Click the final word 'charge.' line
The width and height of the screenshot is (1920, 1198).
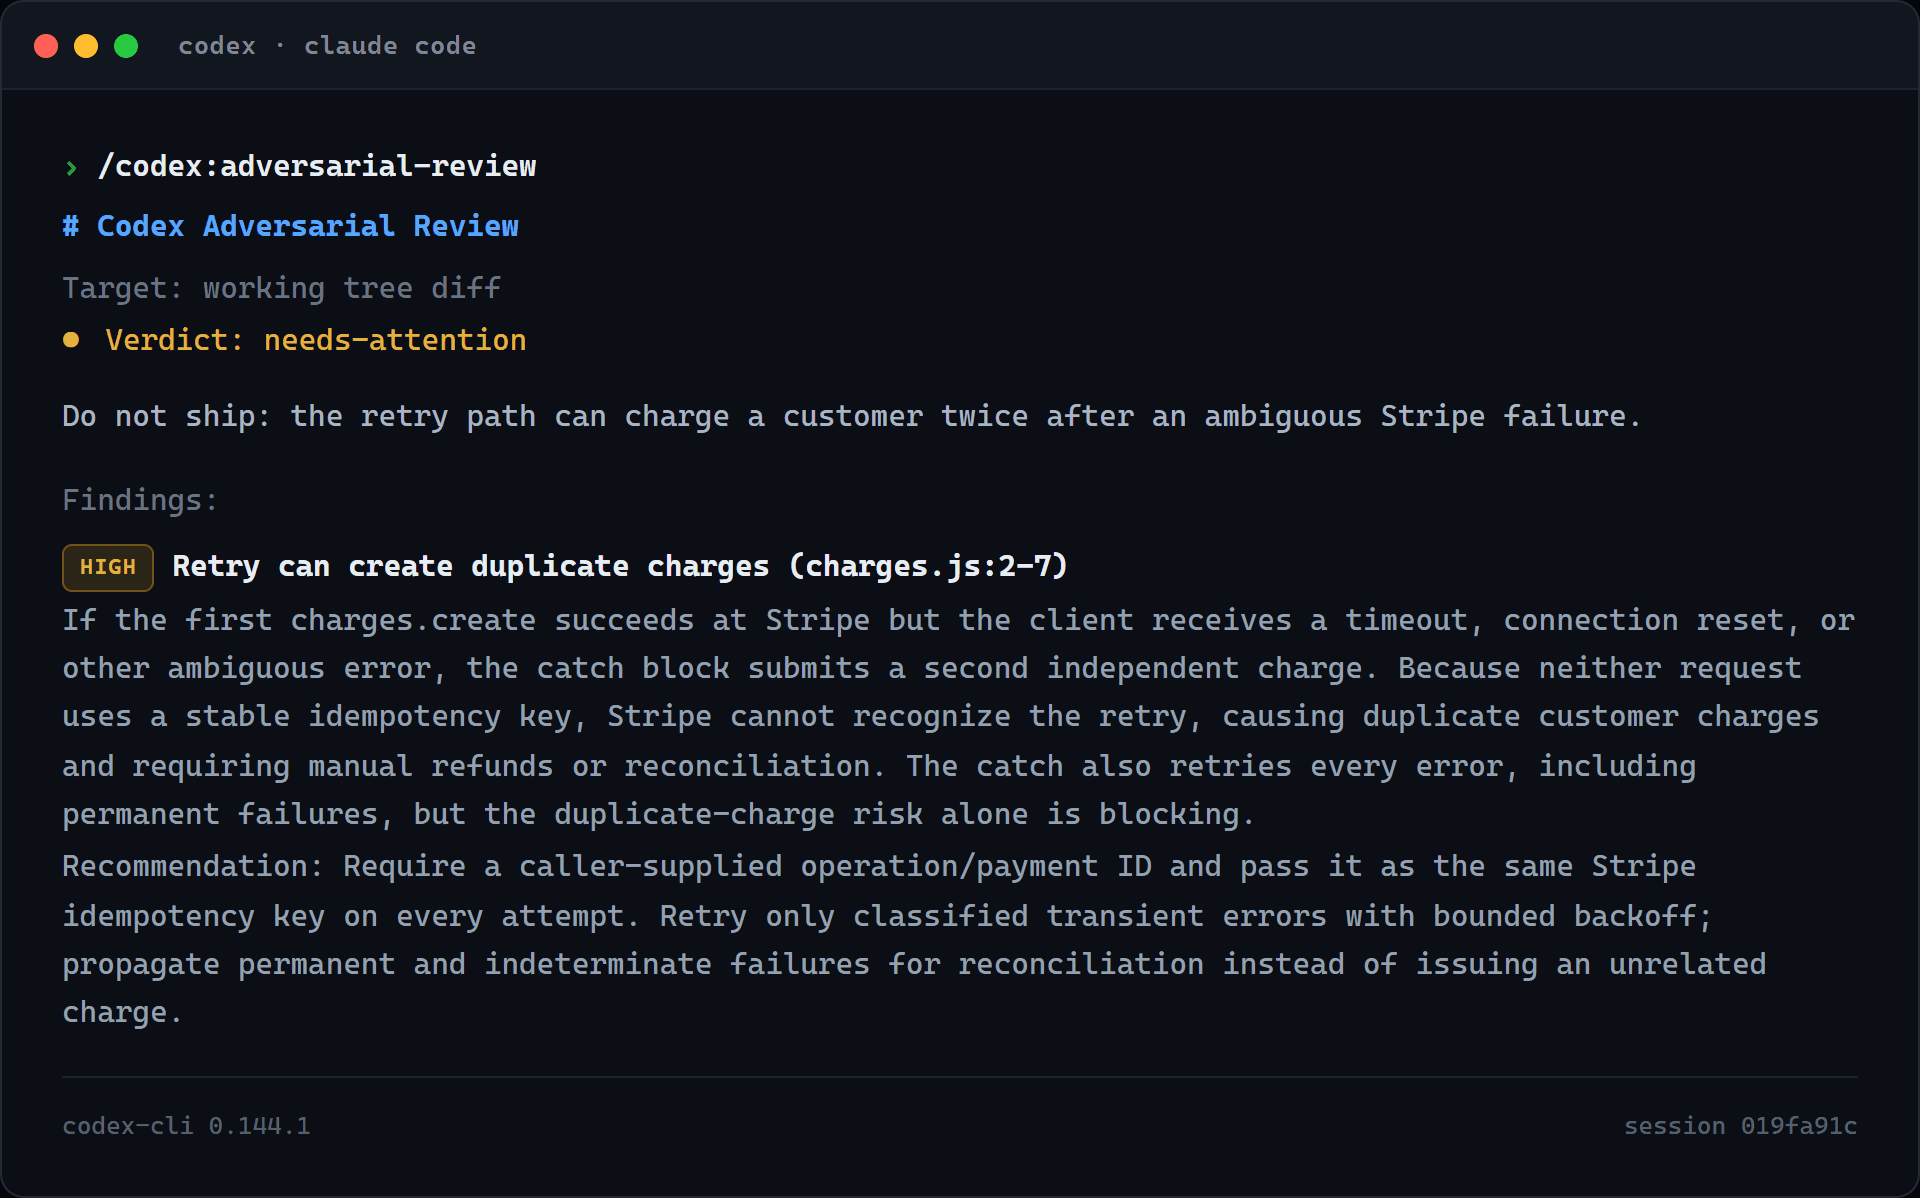click(122, 1012)
